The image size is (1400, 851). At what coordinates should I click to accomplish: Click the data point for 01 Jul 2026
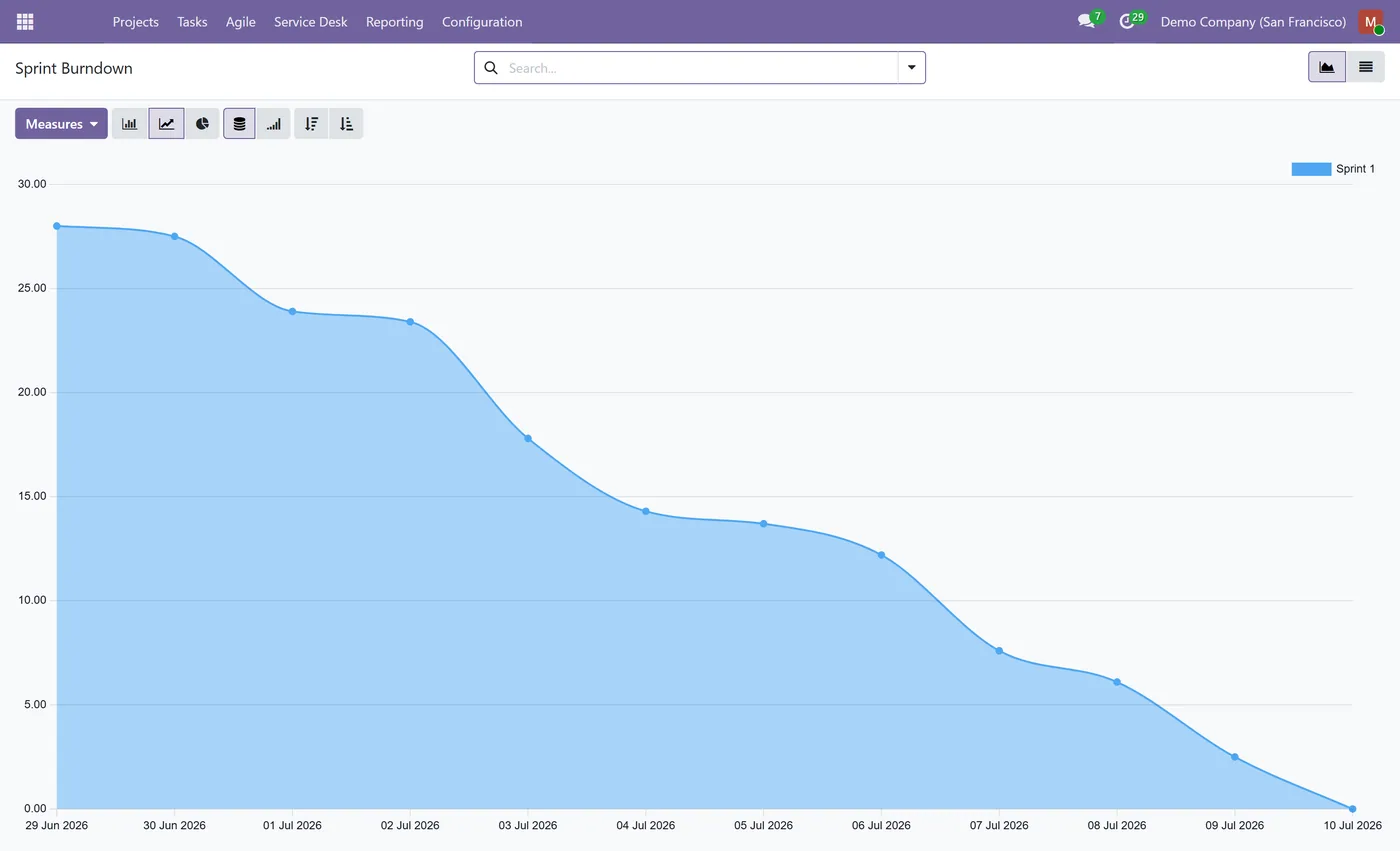coord(292,311)
